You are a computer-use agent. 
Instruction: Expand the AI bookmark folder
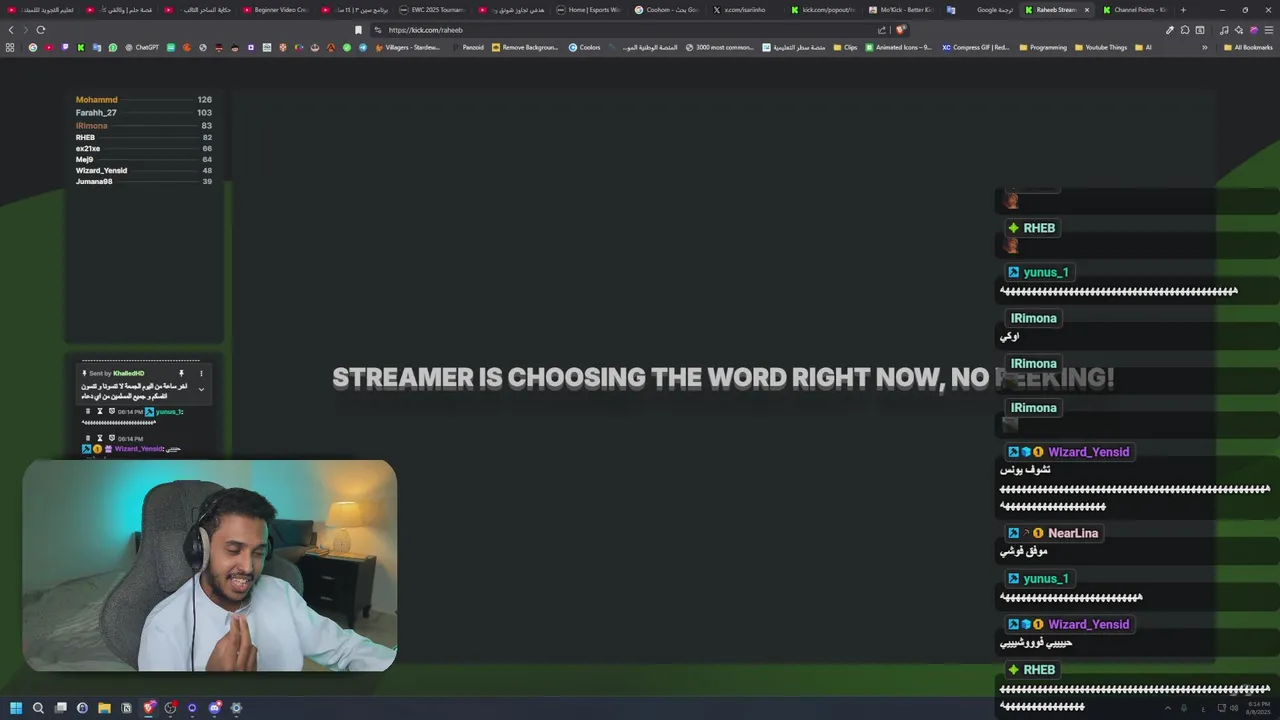(1143, 47)
